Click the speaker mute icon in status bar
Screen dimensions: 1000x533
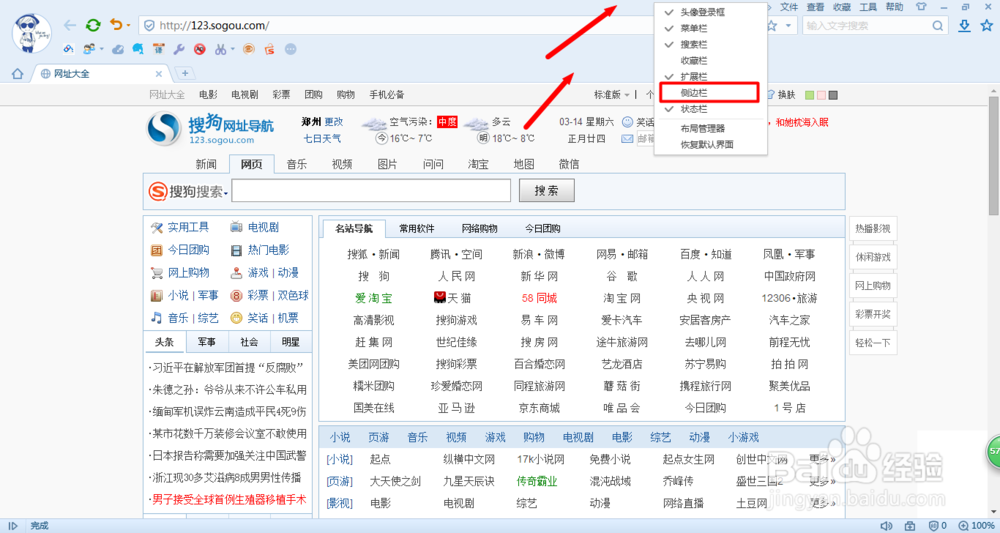click(x=886, y=526)
